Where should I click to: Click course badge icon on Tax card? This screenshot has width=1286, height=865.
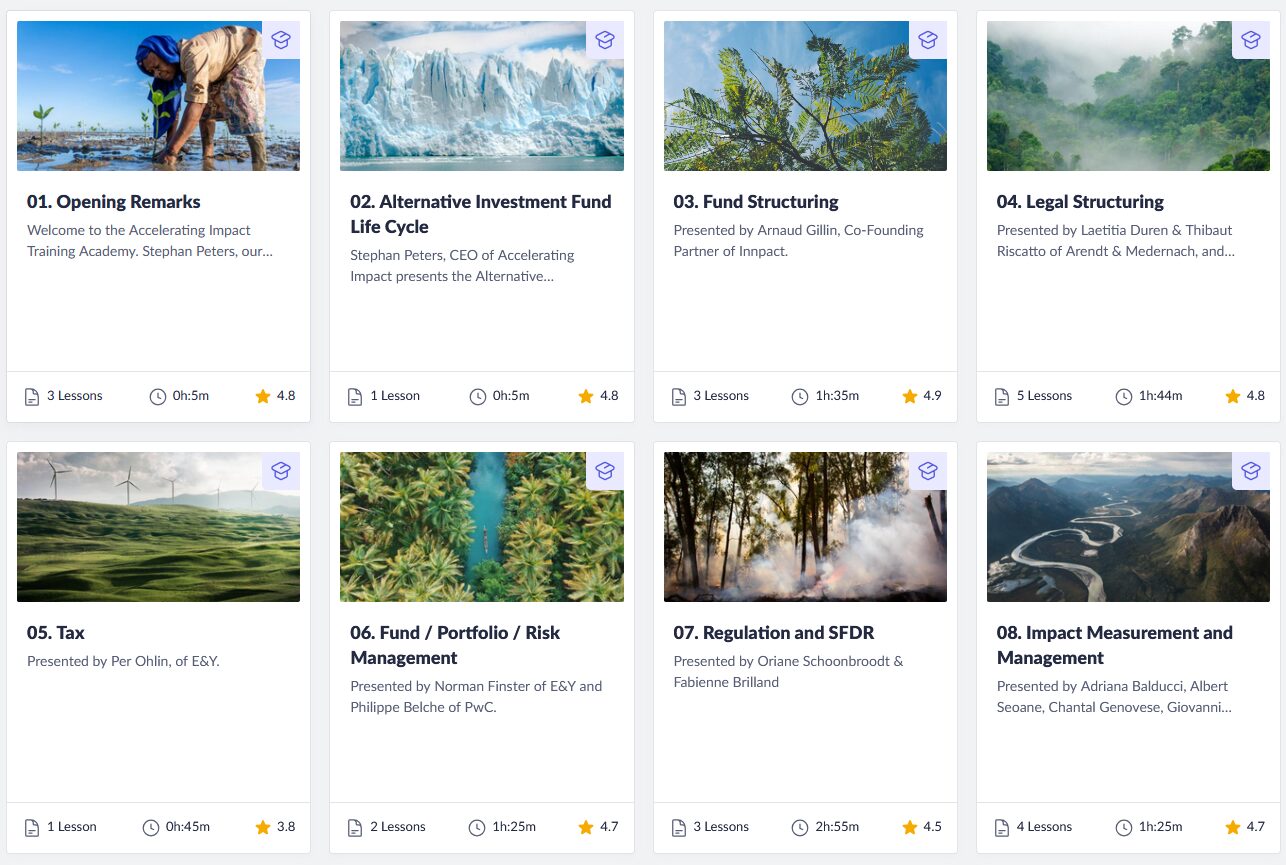[x=281, y=471]
